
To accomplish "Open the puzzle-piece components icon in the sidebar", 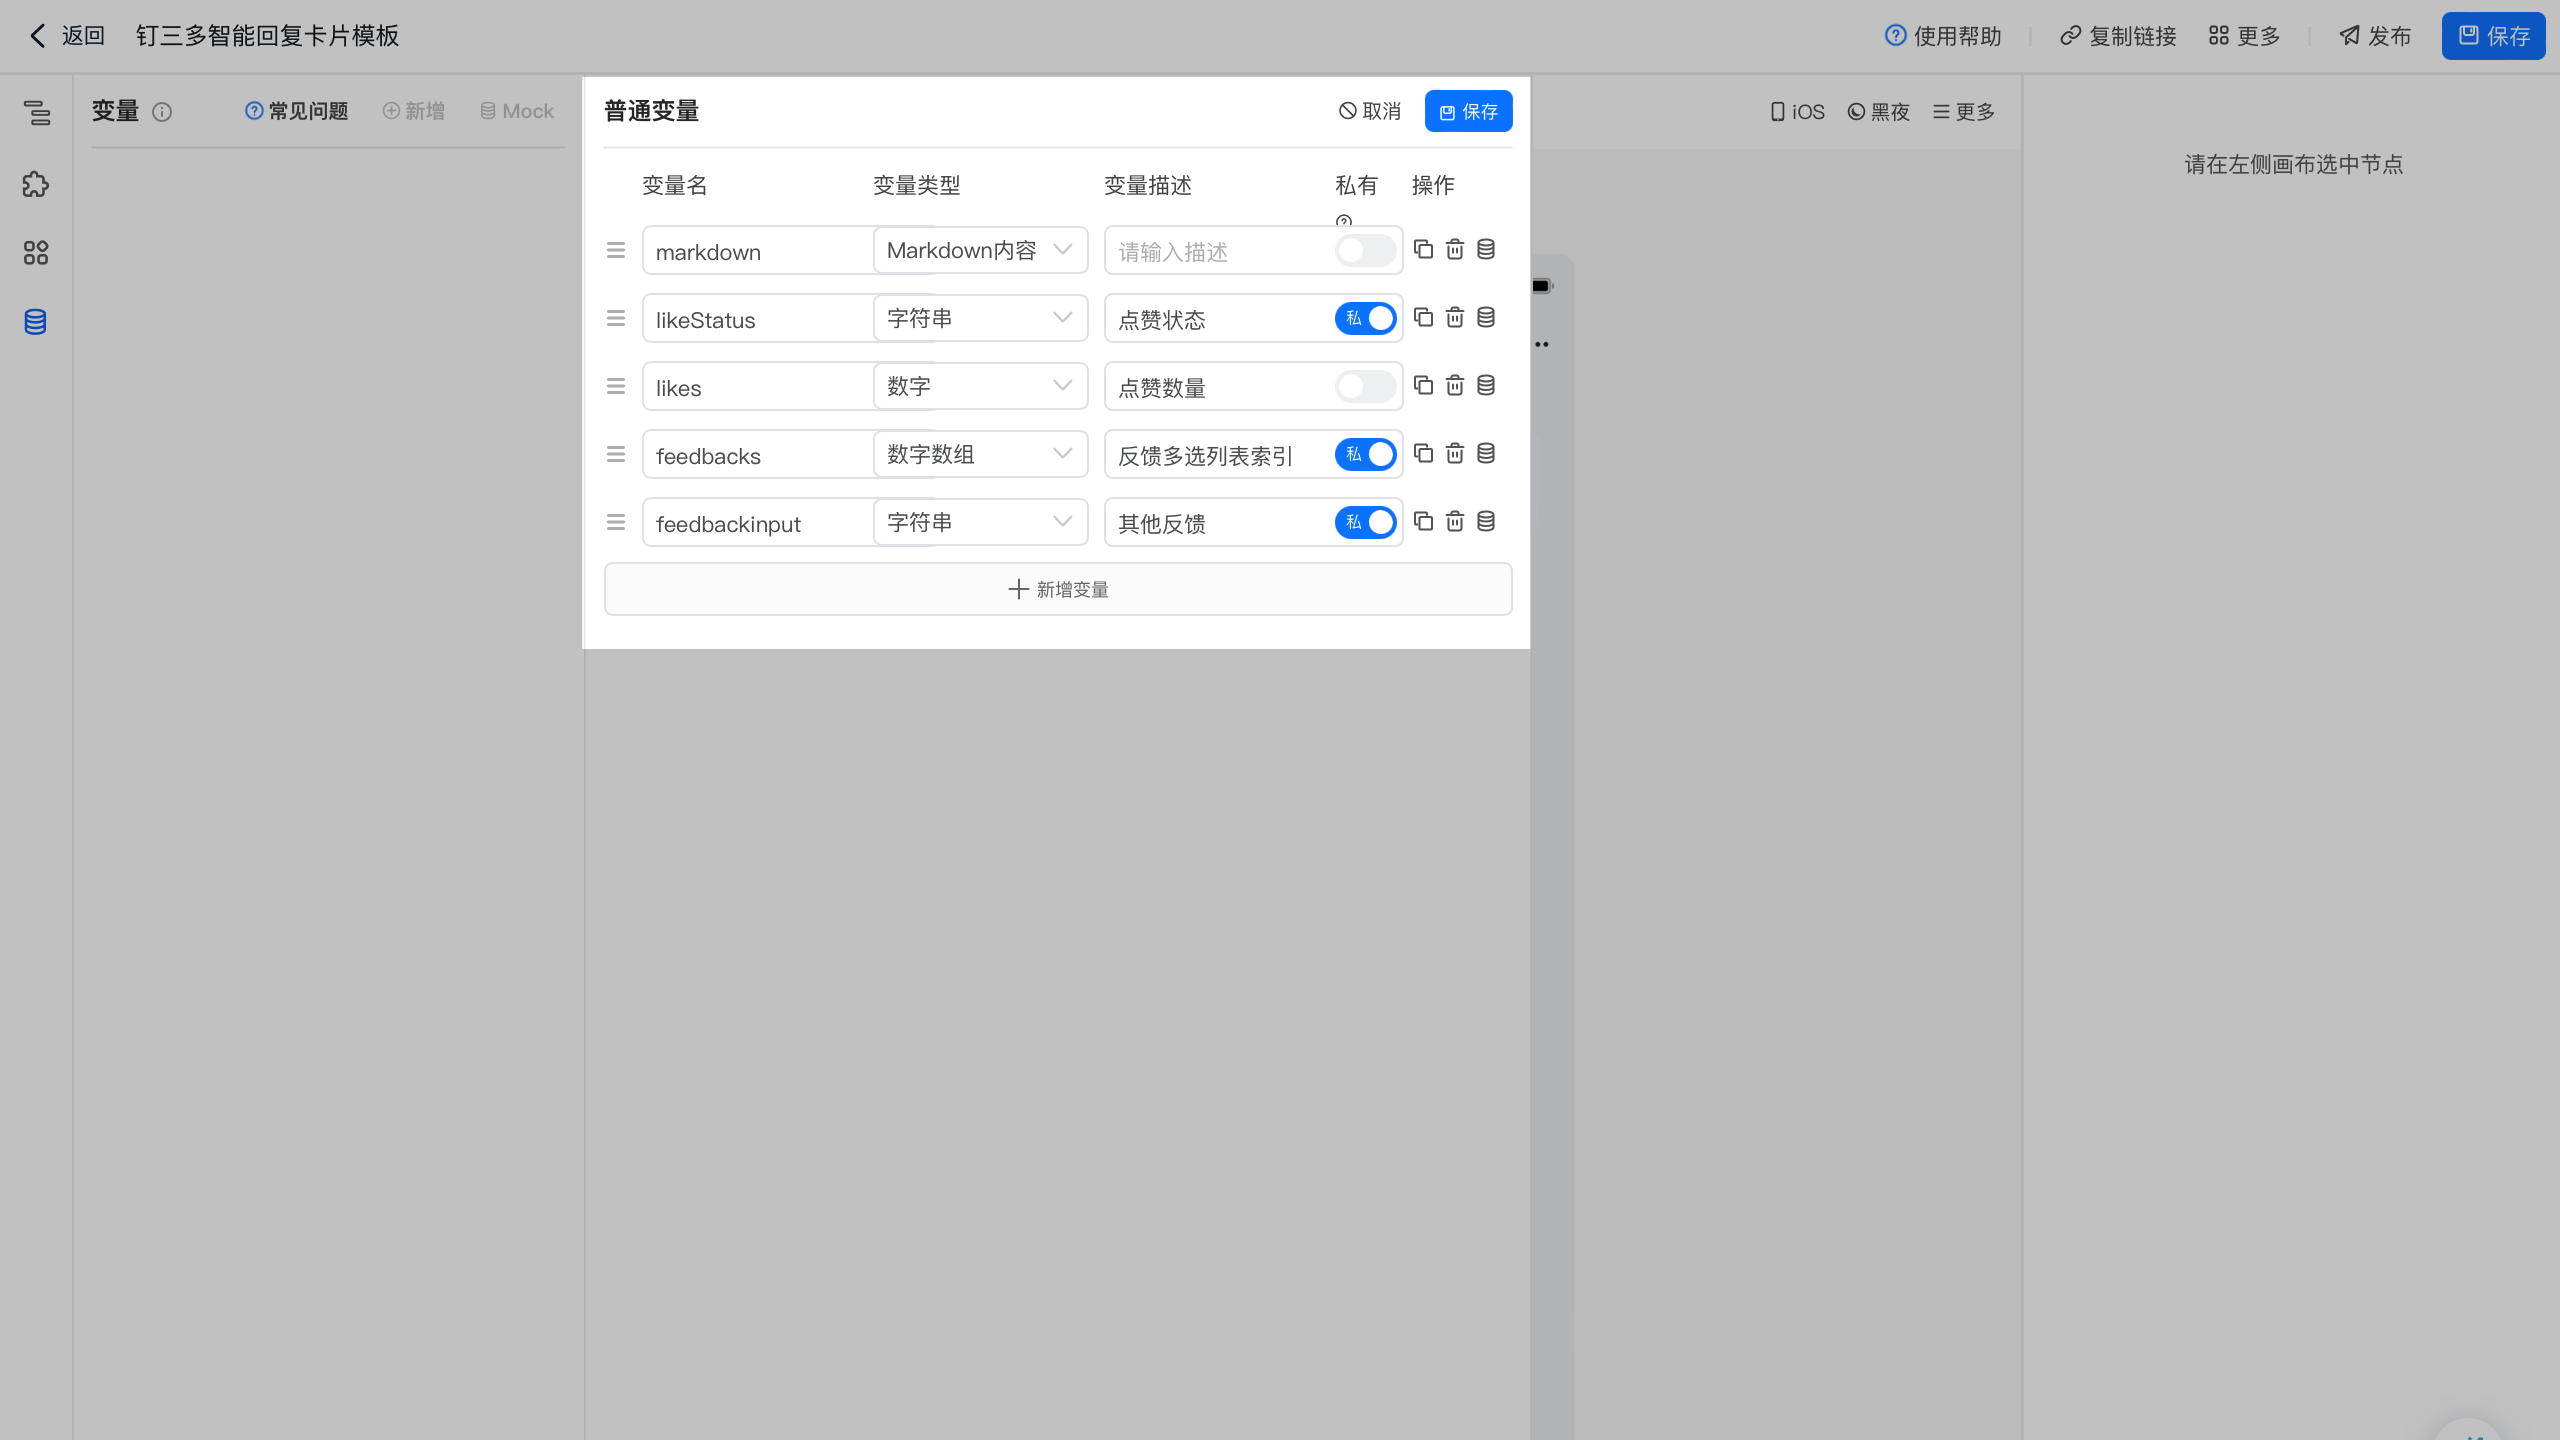I will point(35,184).
